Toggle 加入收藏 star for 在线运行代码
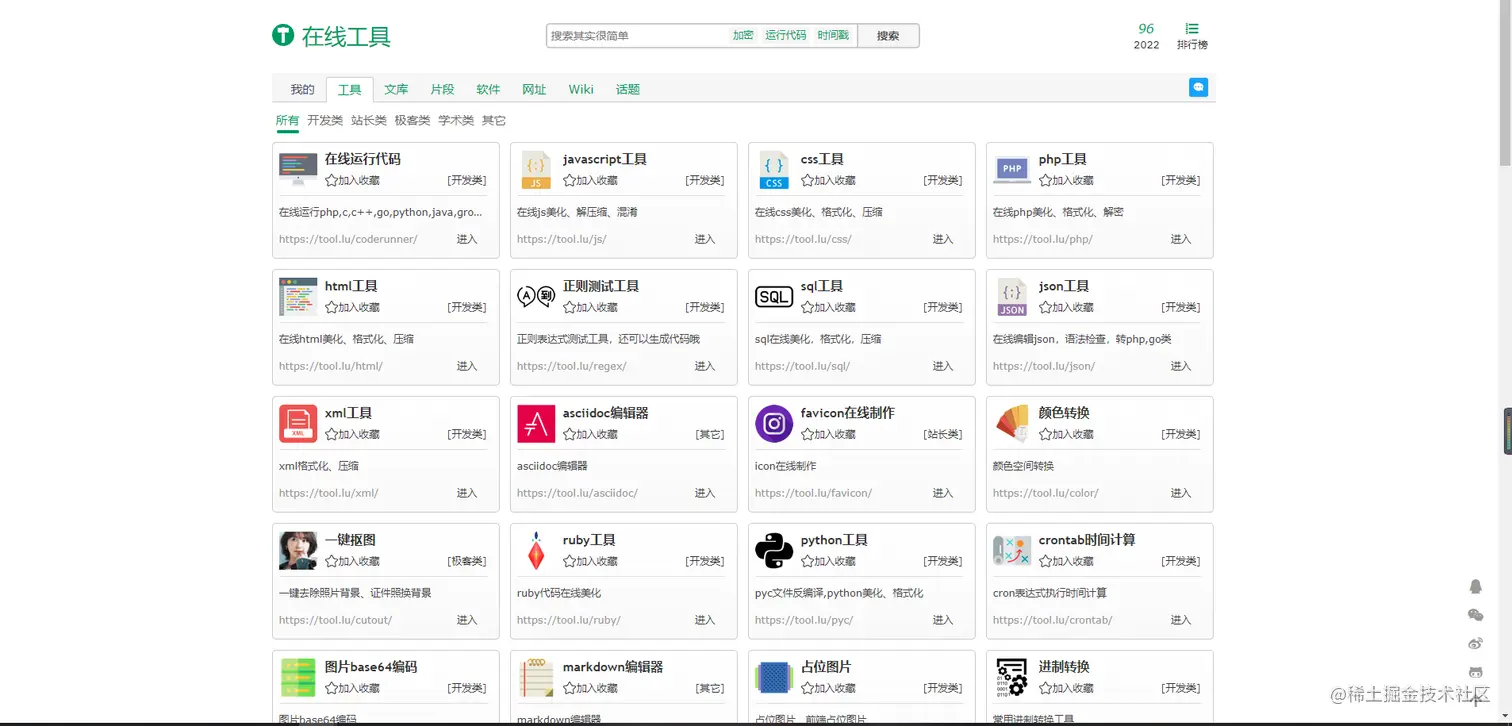This screenshot has height=726, width=1512. point(332,181)
